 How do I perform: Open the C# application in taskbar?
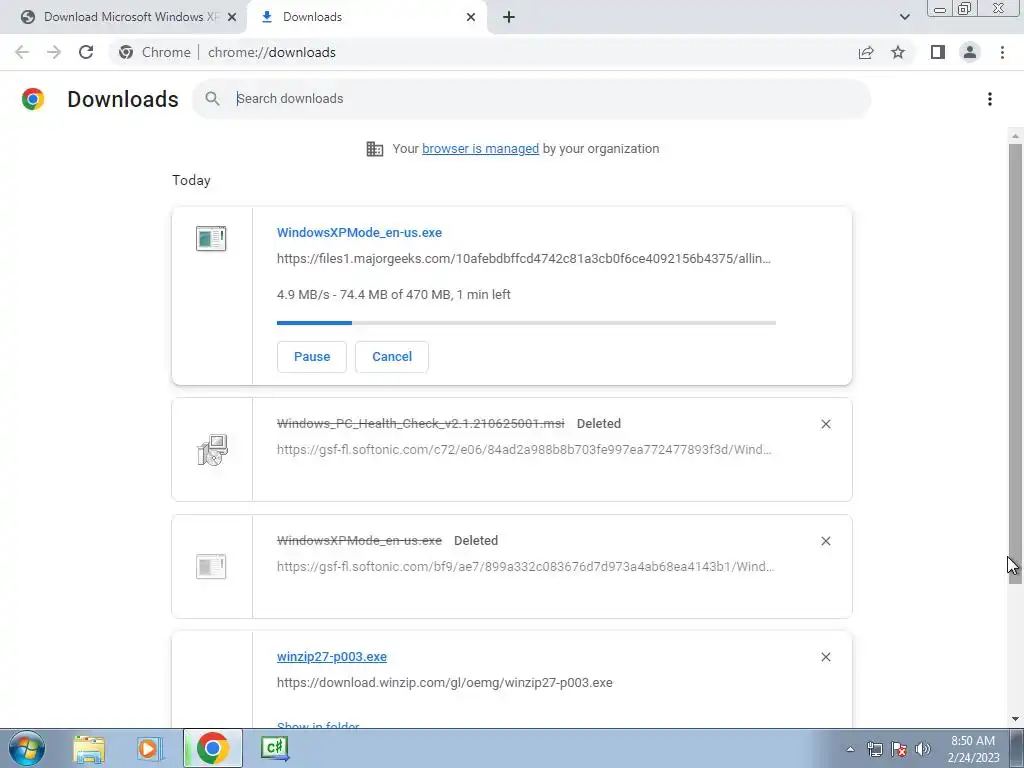[x=275, y=748]
